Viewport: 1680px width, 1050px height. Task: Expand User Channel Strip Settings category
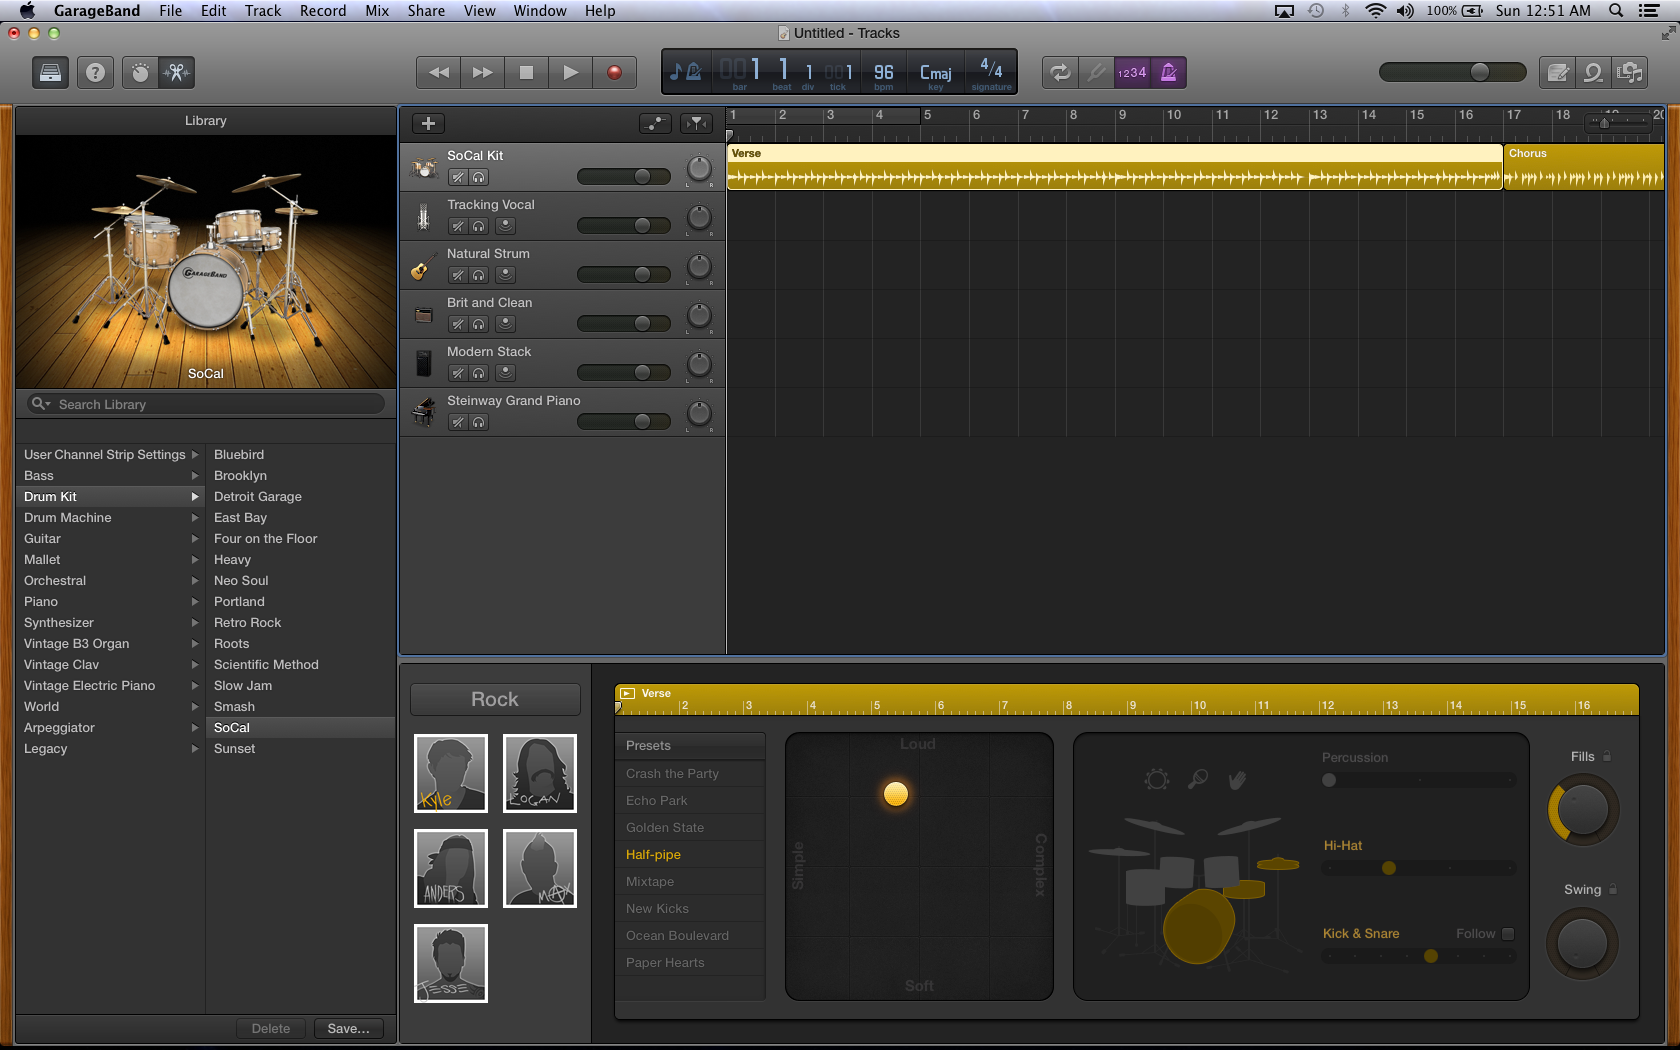[195, 454]
